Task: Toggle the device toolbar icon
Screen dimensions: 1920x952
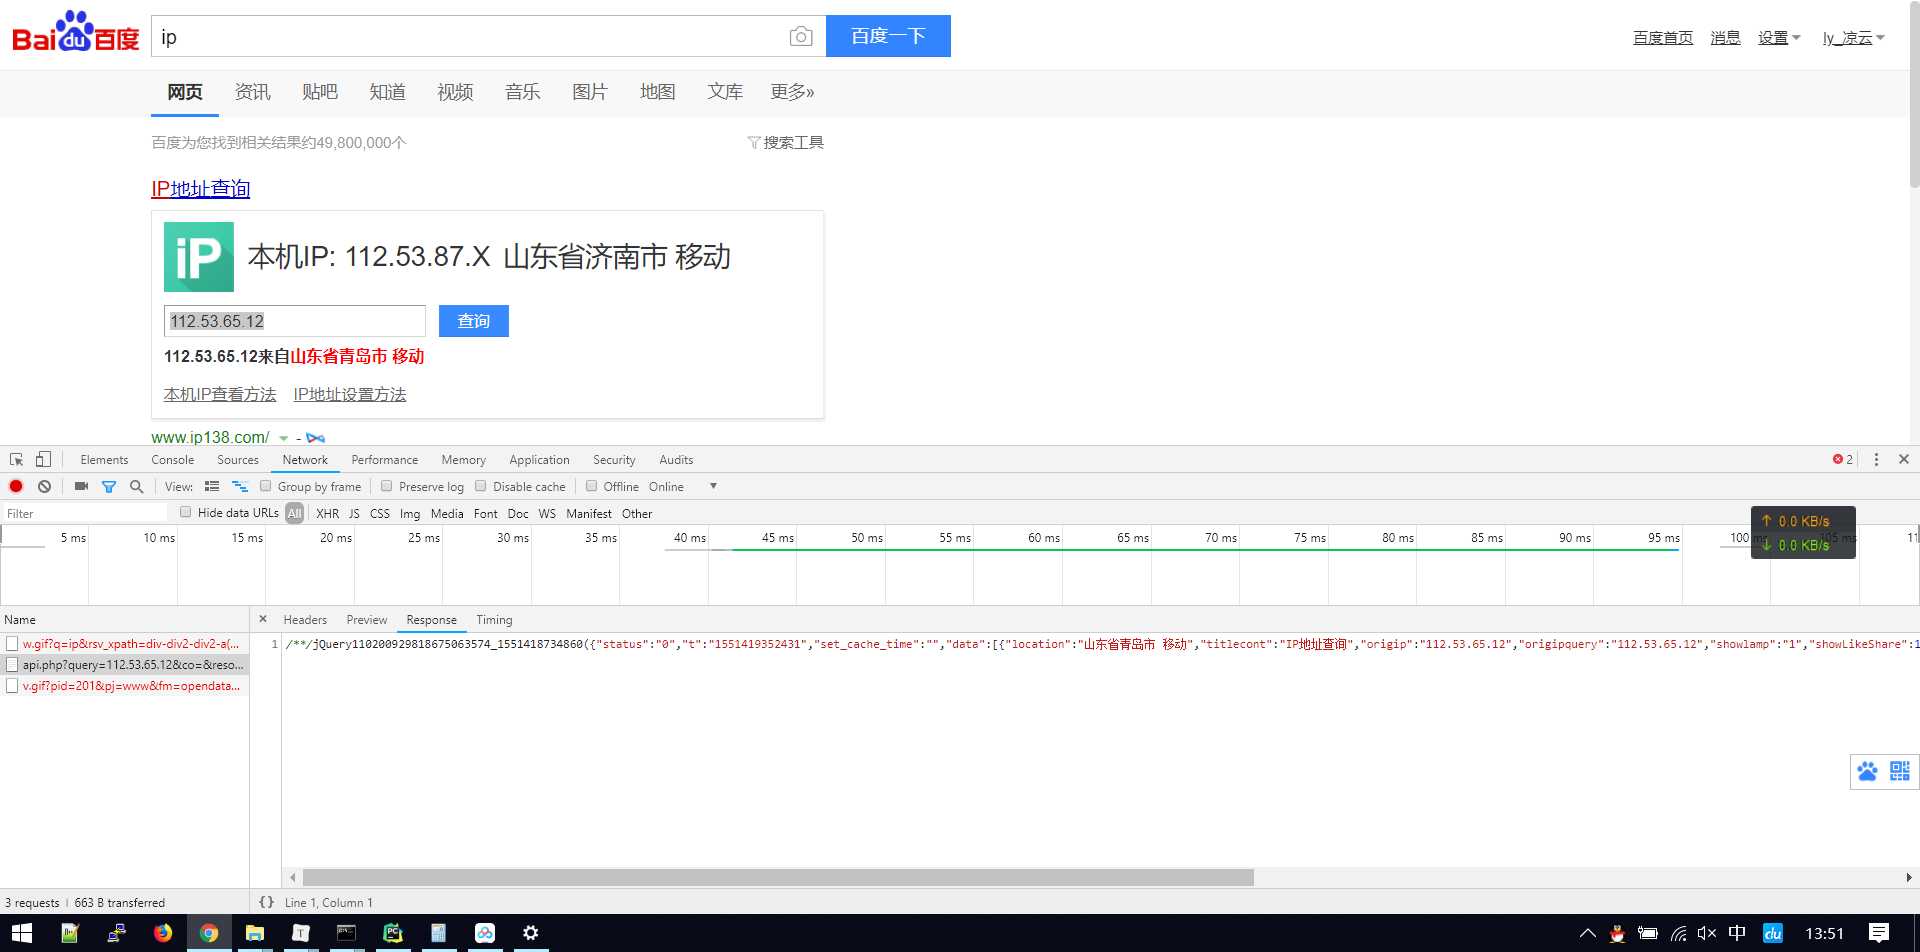Action: pyautogui.click(x=43, y=459)
